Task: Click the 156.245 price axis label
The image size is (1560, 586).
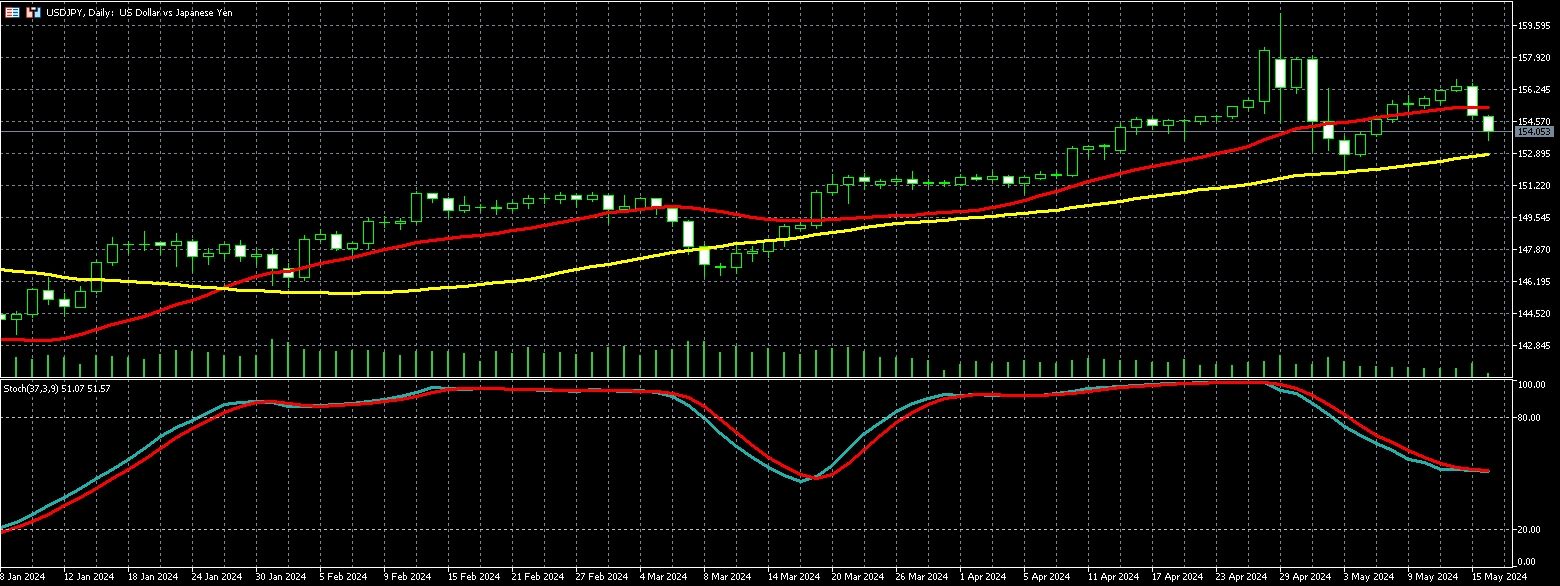Action: (1533, 89)
